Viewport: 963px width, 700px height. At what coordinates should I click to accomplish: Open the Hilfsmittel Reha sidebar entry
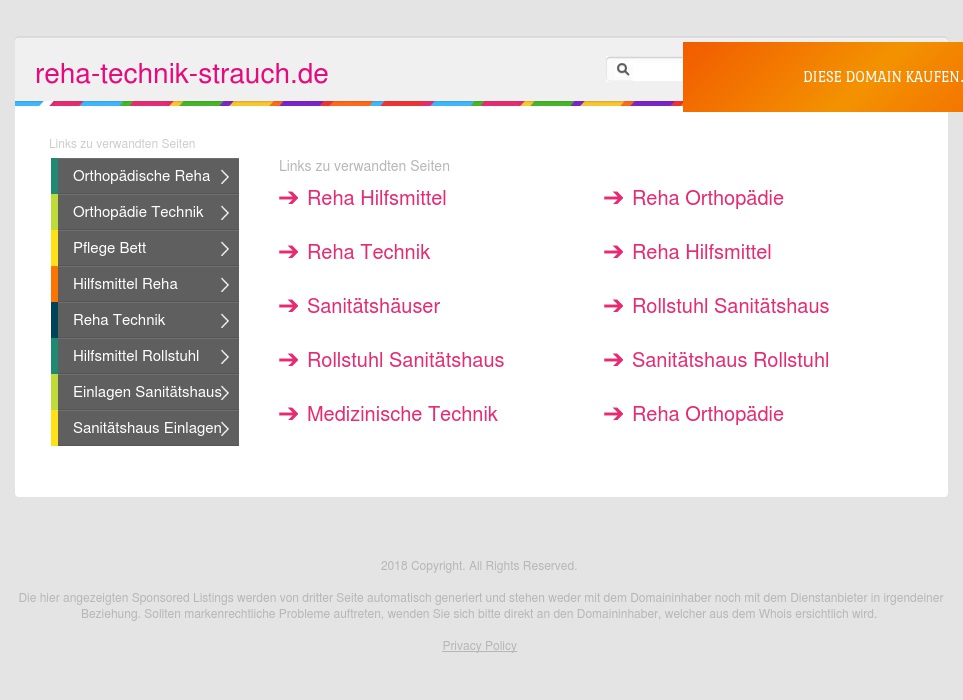(125, 284)
